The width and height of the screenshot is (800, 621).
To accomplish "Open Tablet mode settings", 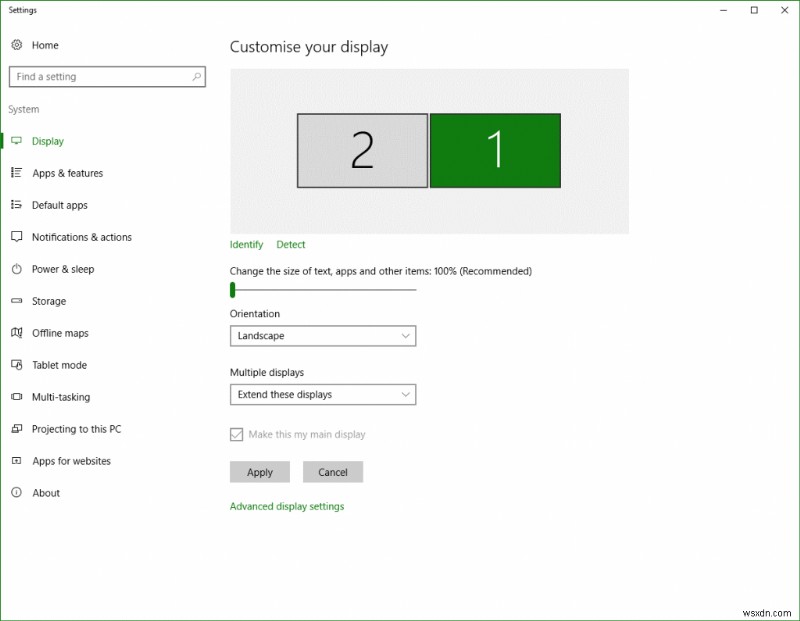I will tap(17, 365).
